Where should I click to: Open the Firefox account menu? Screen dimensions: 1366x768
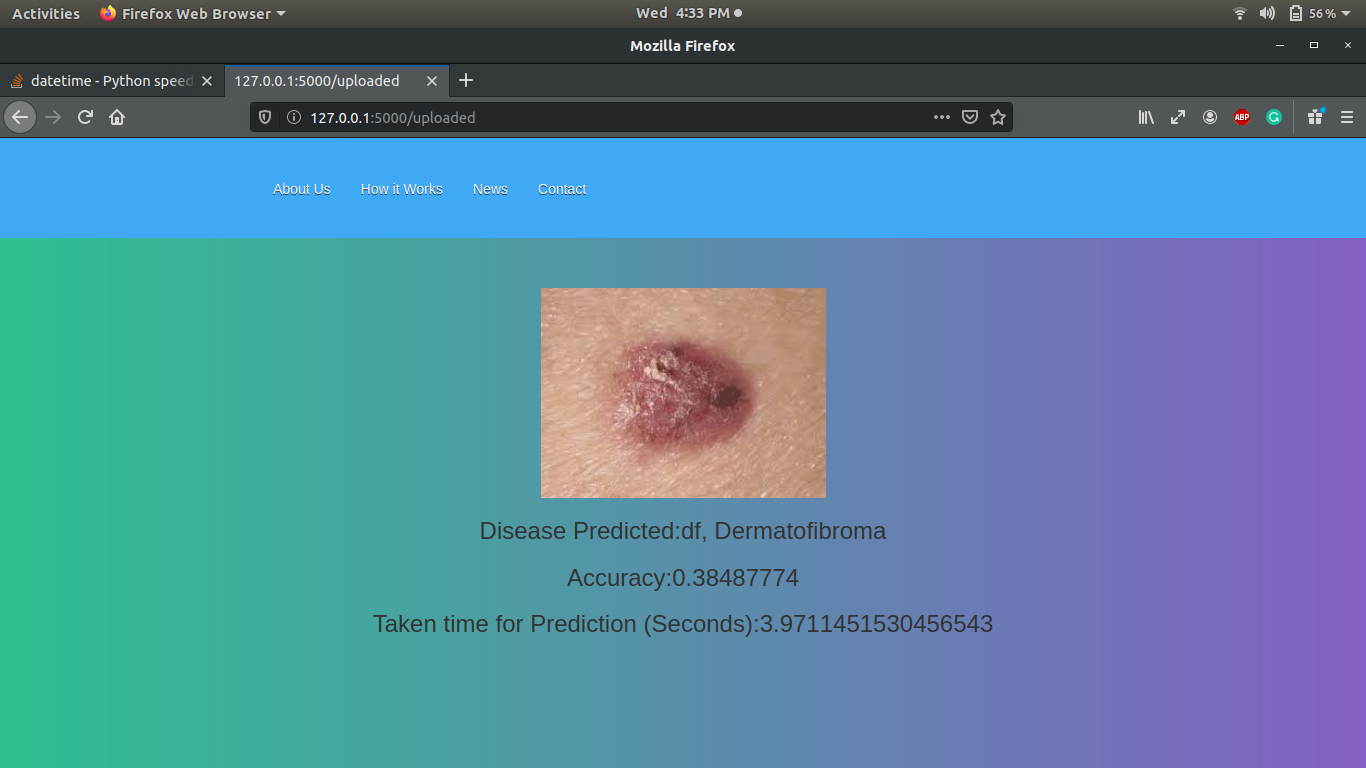pos(1210,117)
